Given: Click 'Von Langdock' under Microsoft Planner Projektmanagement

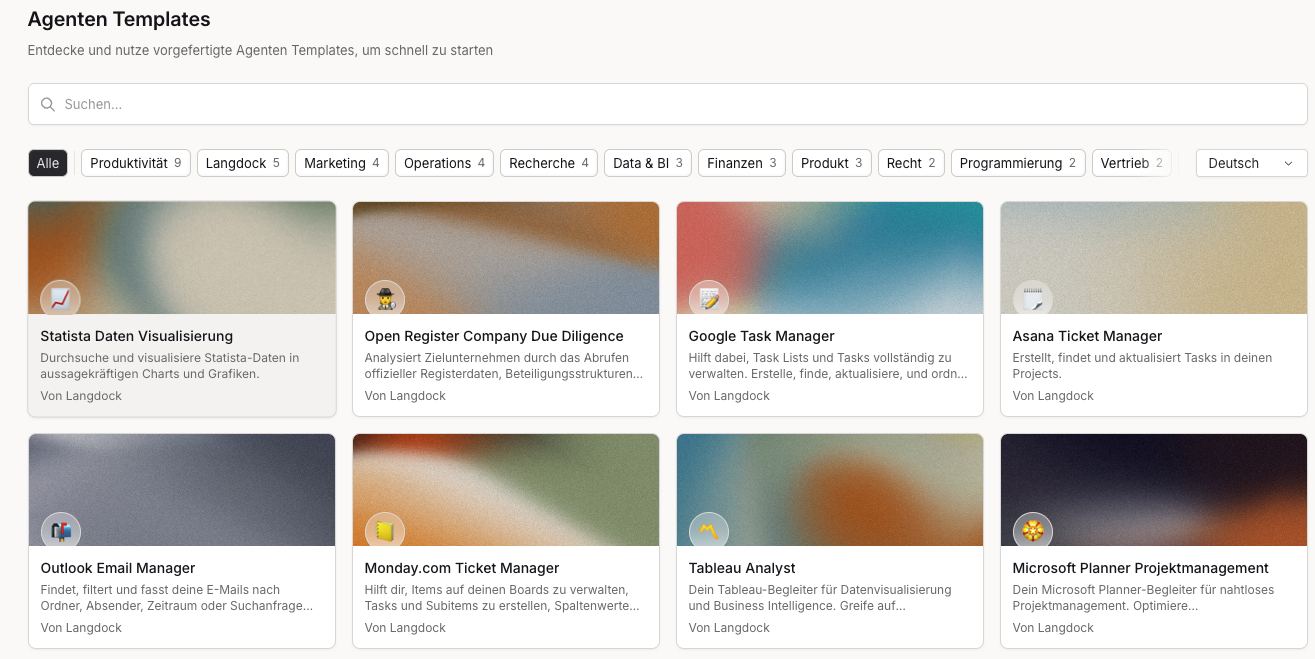Looking at the screenshot, I should click(x=1053, y=628).
